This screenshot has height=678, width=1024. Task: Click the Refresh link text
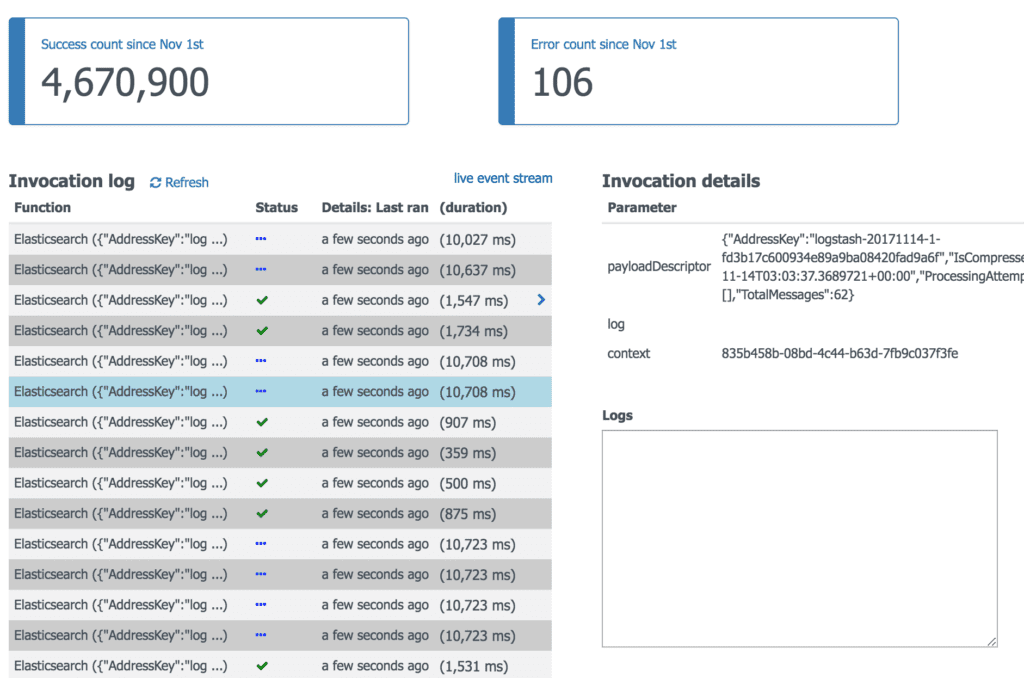click(185, 182)
